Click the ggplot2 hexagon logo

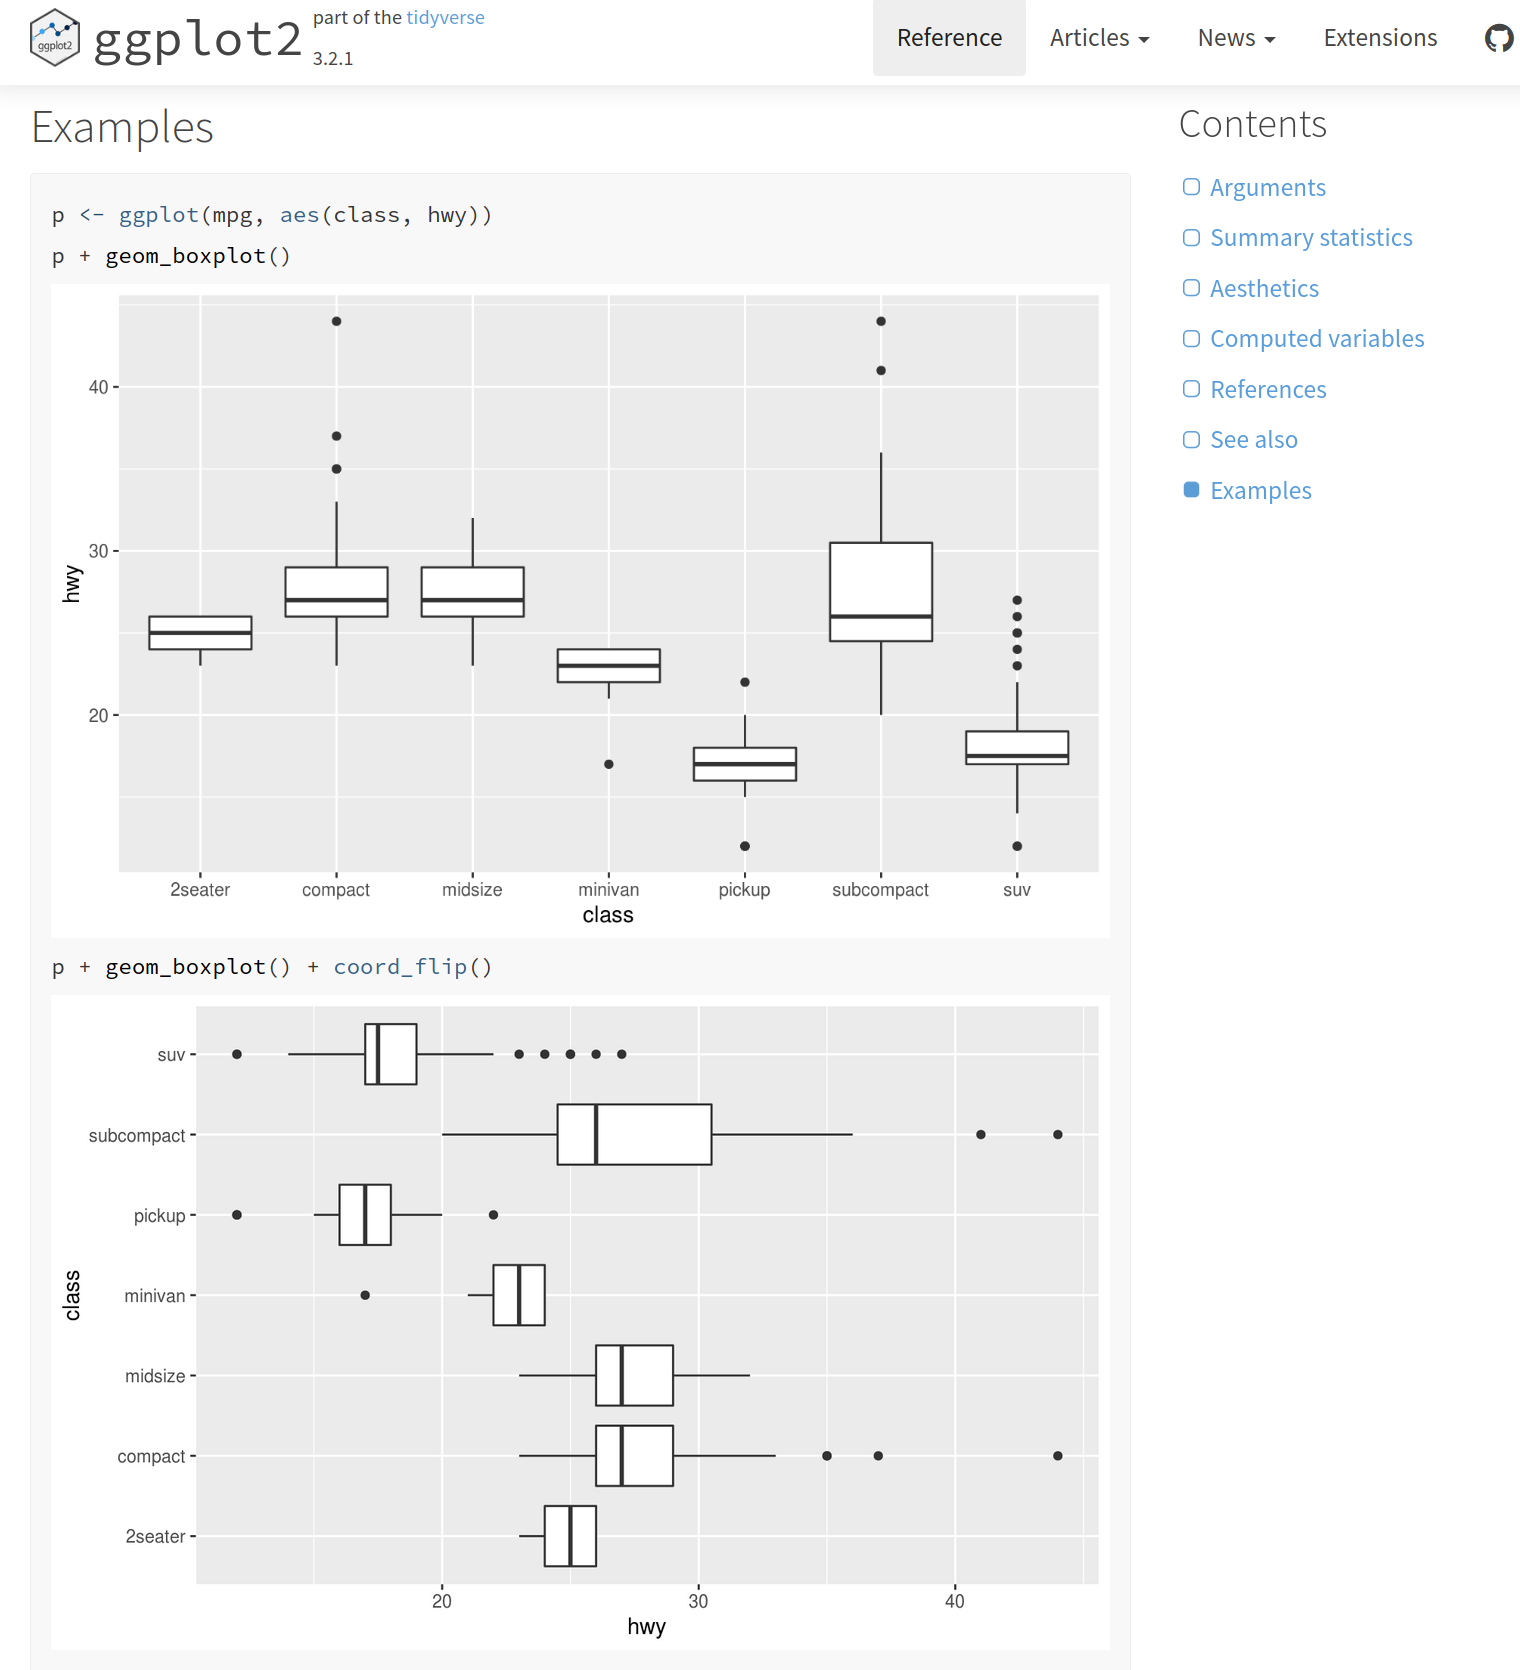[x=55, y=37]
